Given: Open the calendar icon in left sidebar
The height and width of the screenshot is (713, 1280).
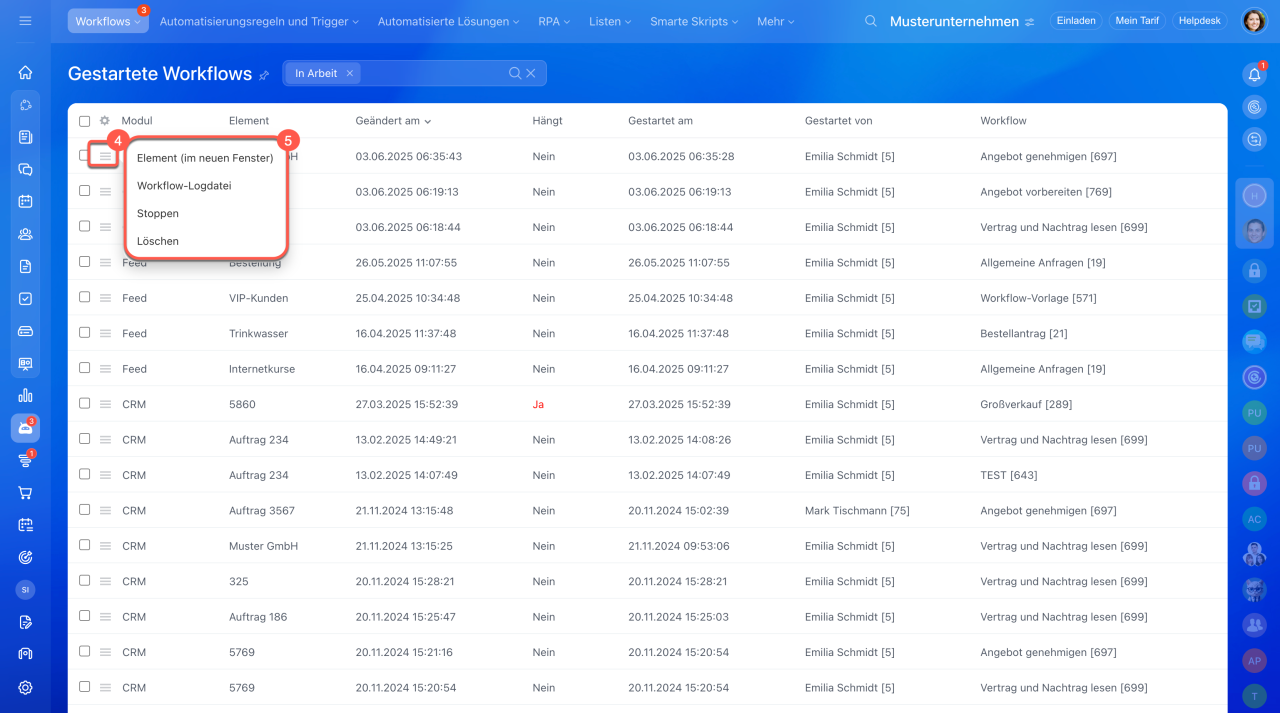Looking at the screenshot, I should 25,201.
